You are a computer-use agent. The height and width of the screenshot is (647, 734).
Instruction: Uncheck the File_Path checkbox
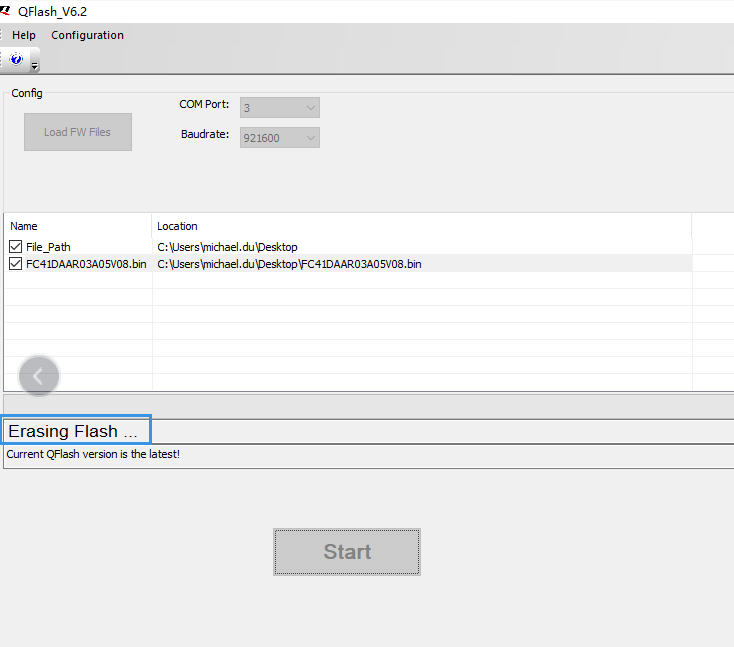15,247
